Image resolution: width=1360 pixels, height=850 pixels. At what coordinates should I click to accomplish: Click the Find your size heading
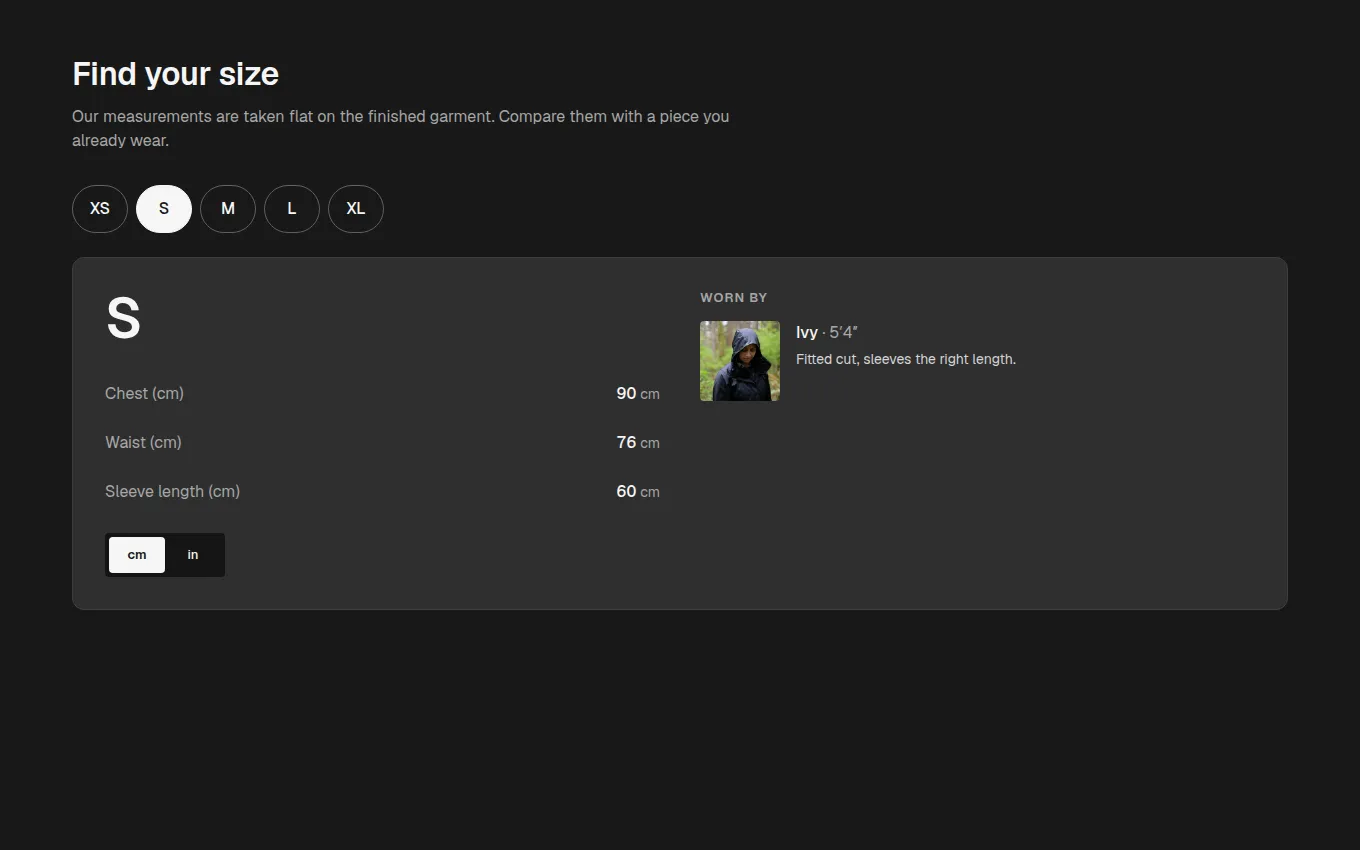176,74
